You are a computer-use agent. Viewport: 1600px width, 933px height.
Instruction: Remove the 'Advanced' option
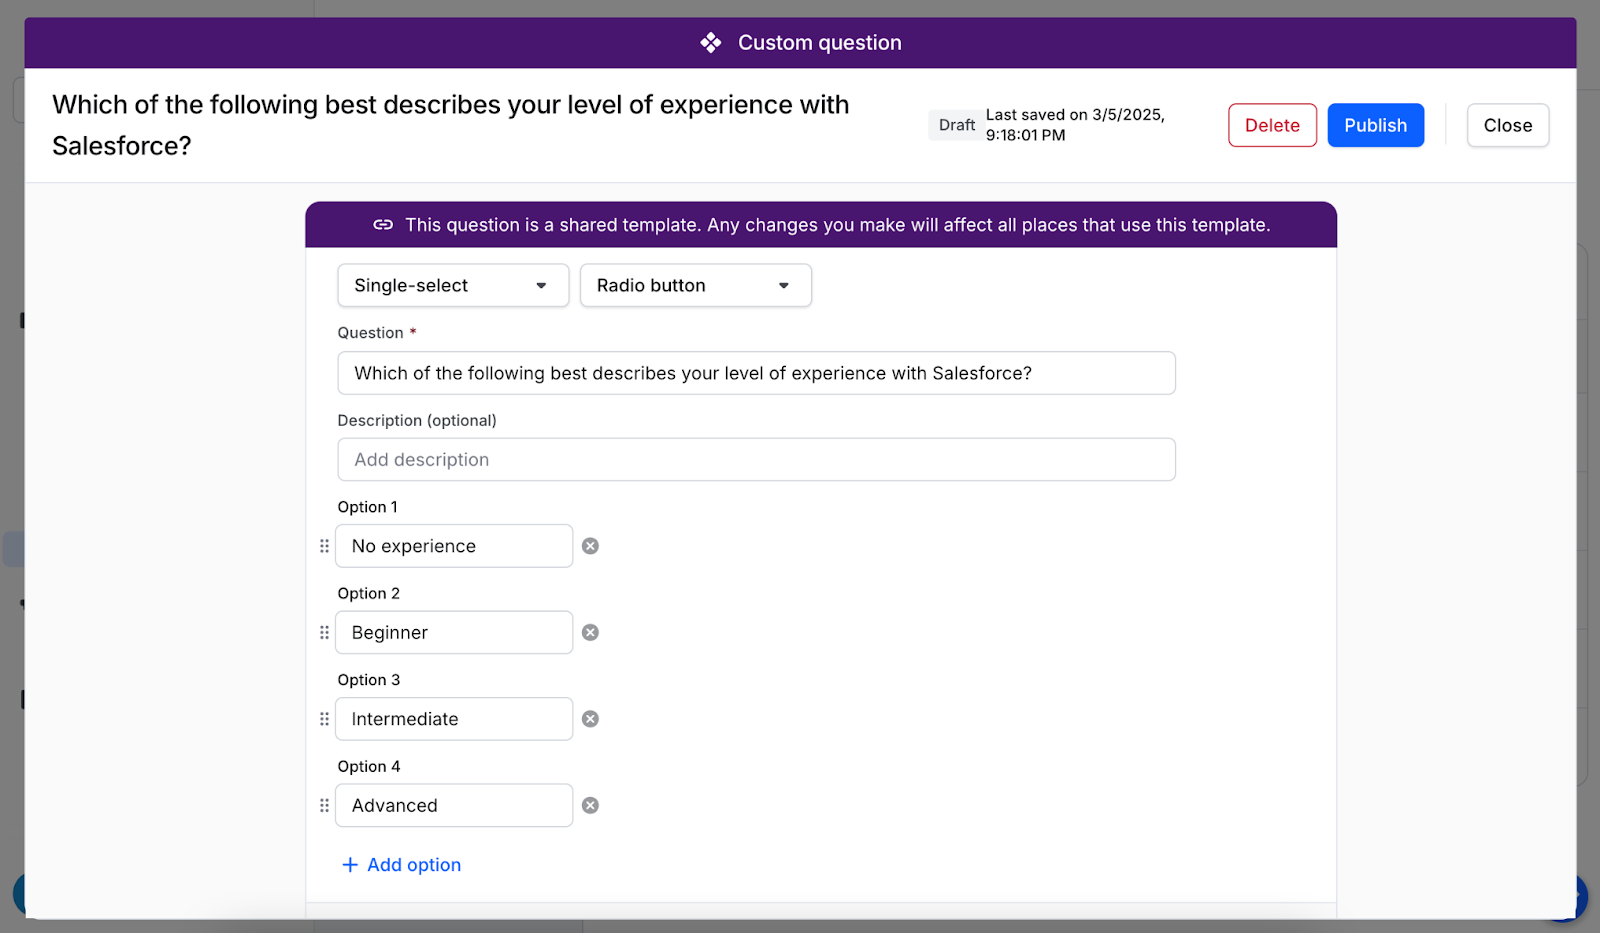[590, 806]
